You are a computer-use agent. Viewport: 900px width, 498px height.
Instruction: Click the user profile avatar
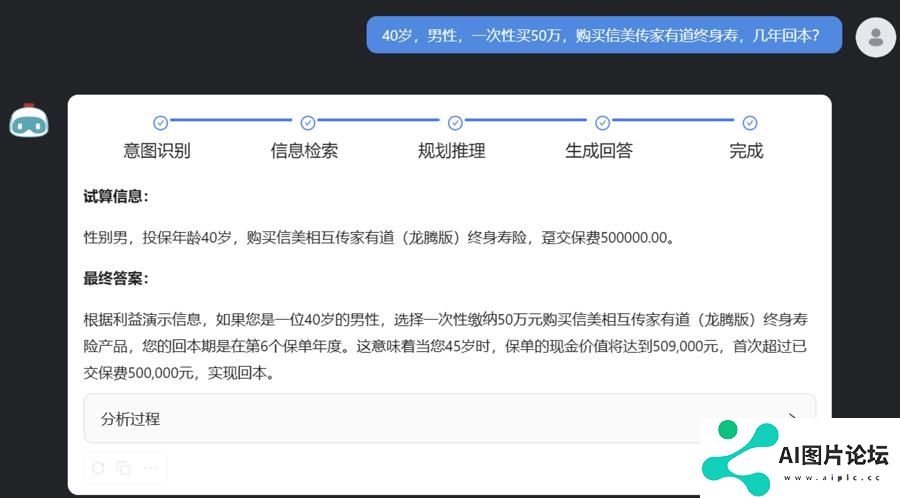875,37
